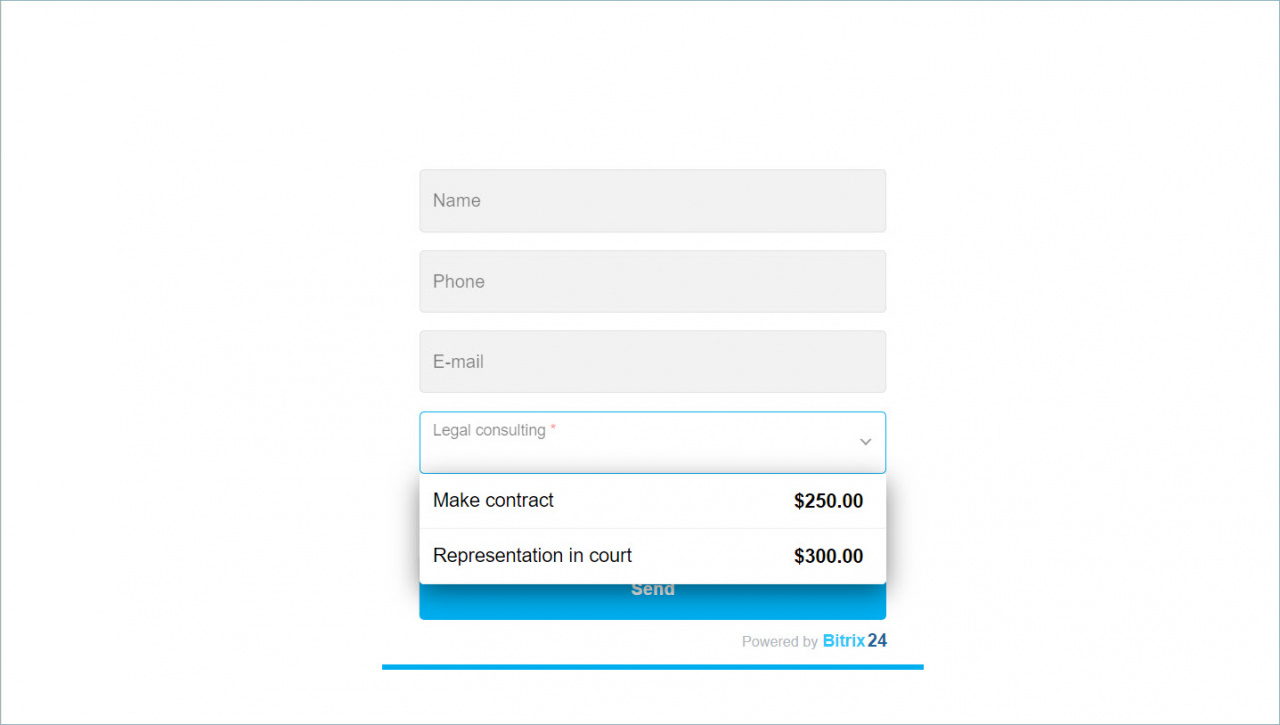Collapse the Legal consulting dropdown field

tap(652, 442)
